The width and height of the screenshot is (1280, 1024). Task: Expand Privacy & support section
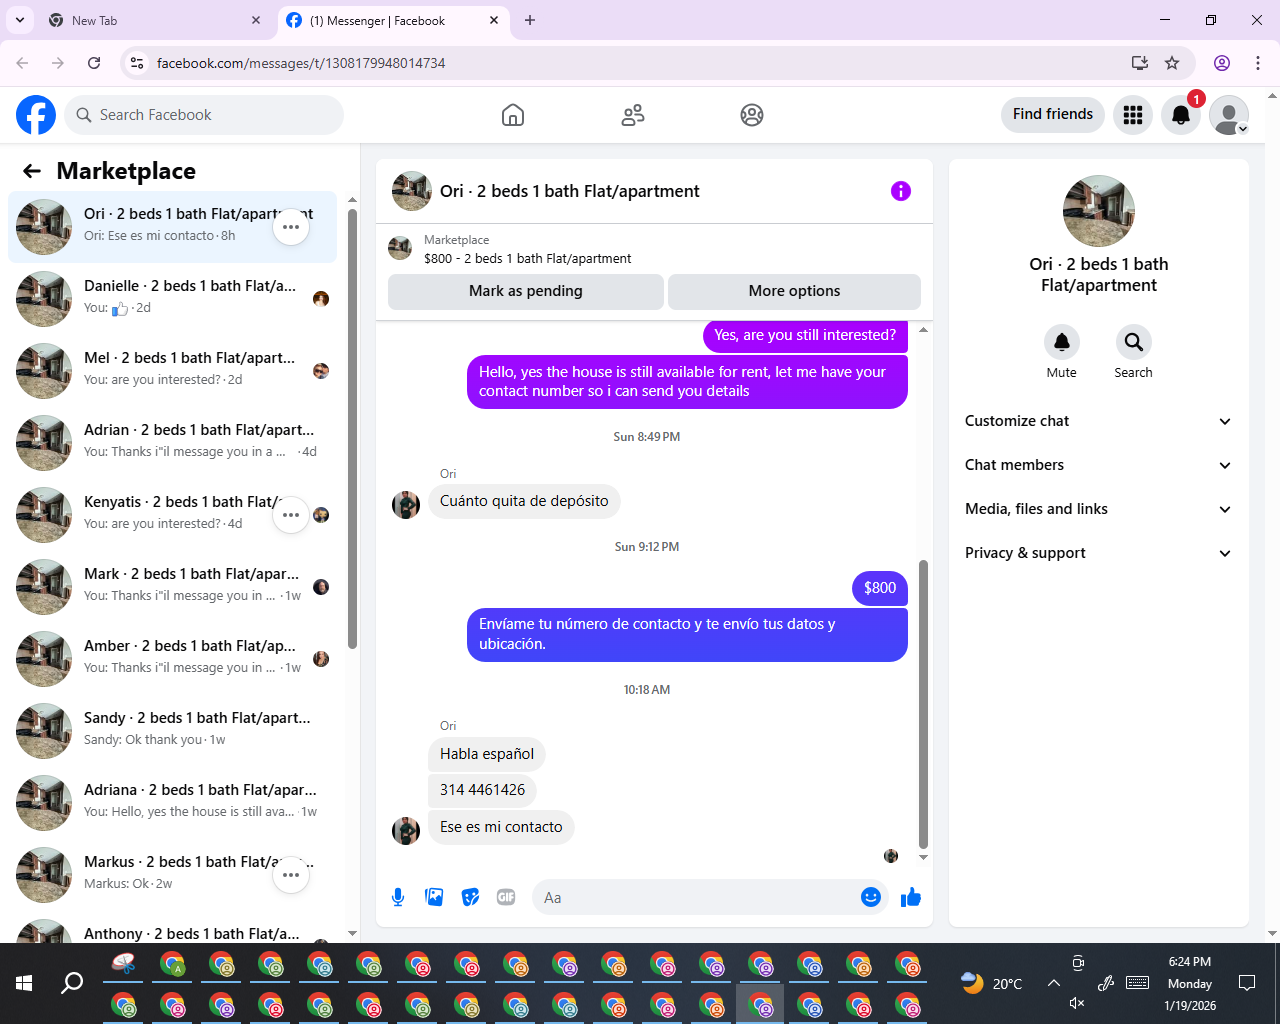1098,553
